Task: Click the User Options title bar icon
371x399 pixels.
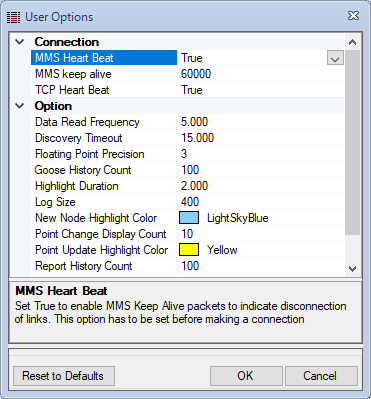Action: [13, 17]
